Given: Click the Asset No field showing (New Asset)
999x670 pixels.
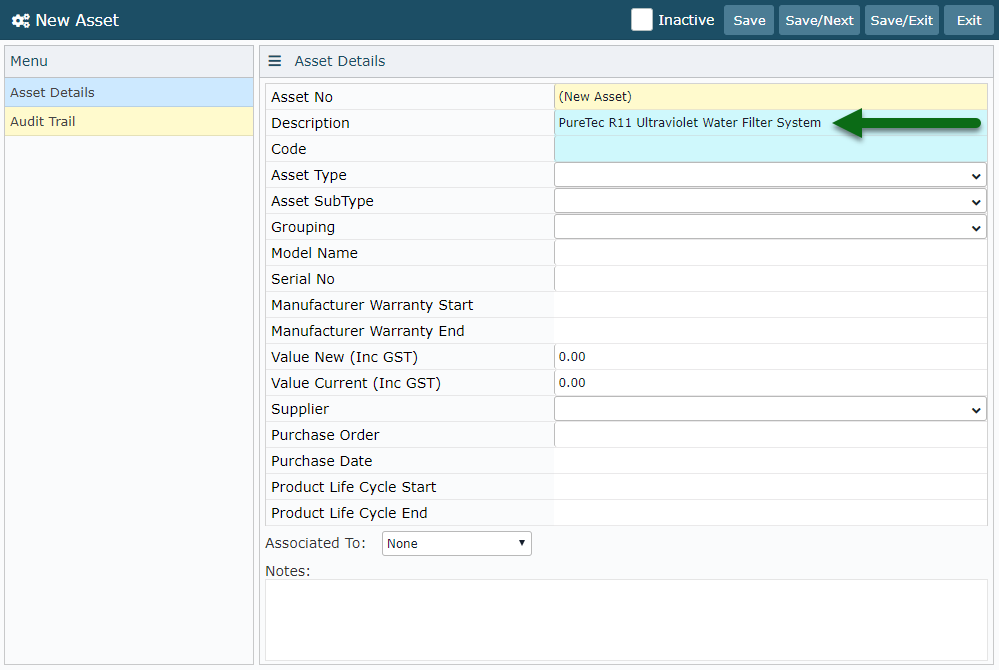Looking at the screenshot, I should [x=770, y=97].
